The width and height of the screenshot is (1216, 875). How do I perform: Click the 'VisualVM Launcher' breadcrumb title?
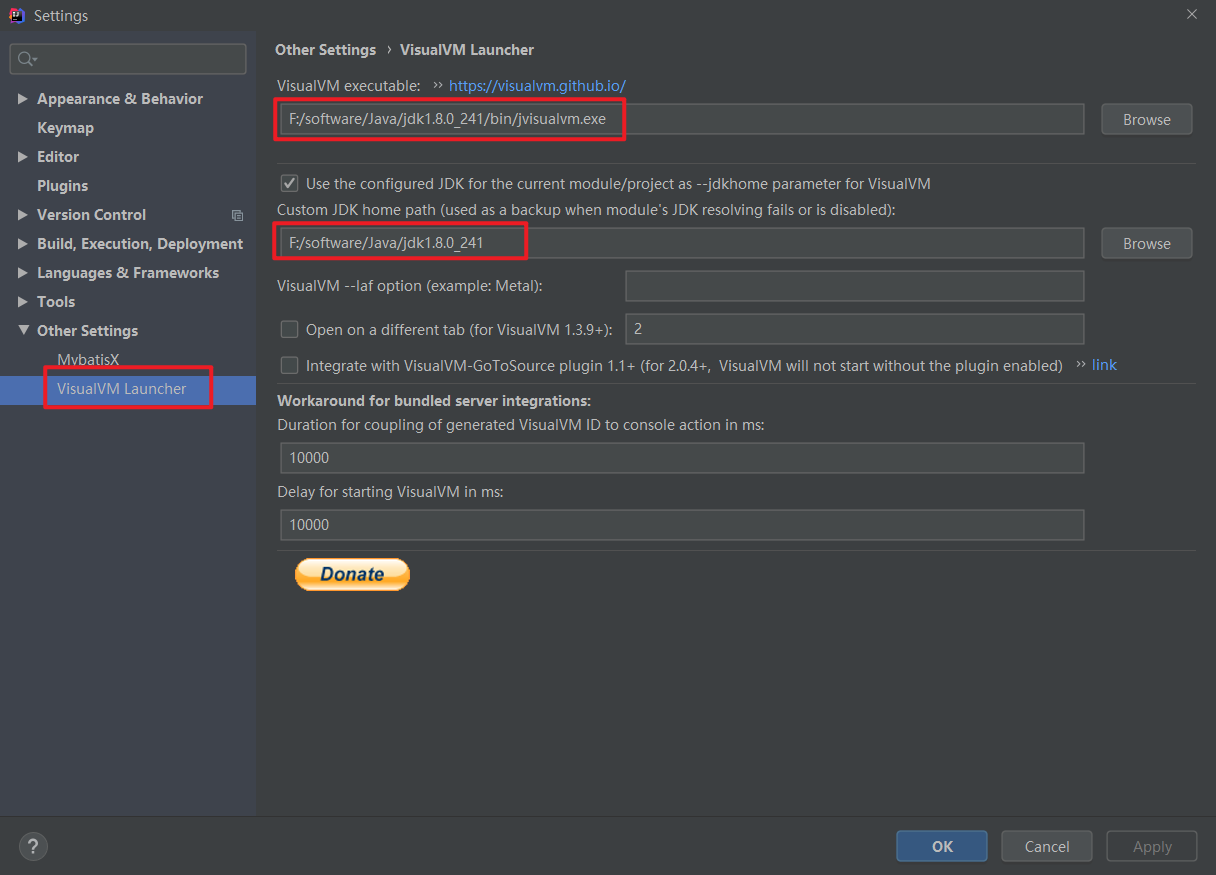pyautogui.click(x=467, y=50)
